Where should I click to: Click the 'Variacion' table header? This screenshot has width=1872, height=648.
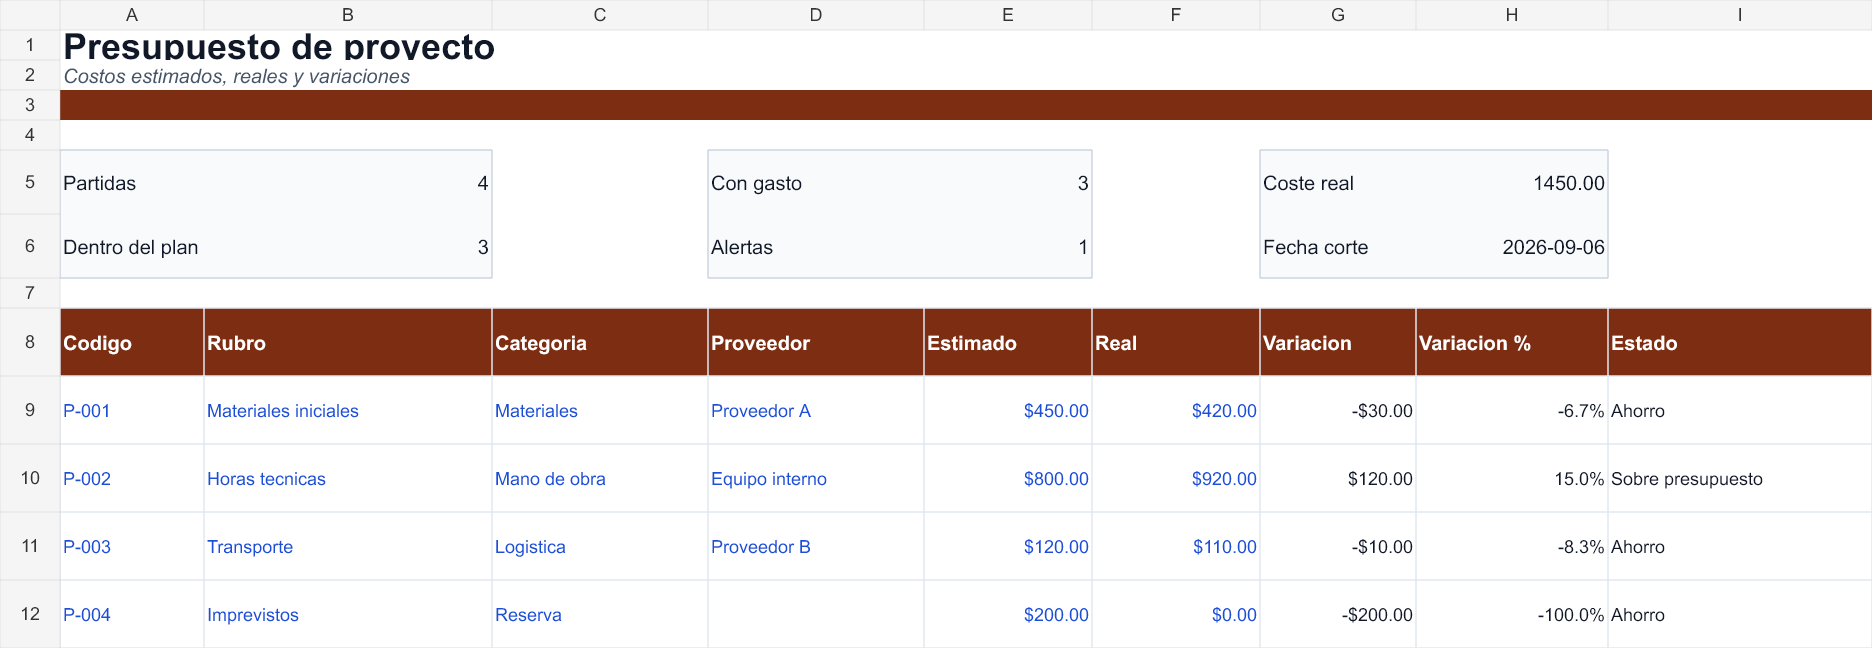point(1338,343)
